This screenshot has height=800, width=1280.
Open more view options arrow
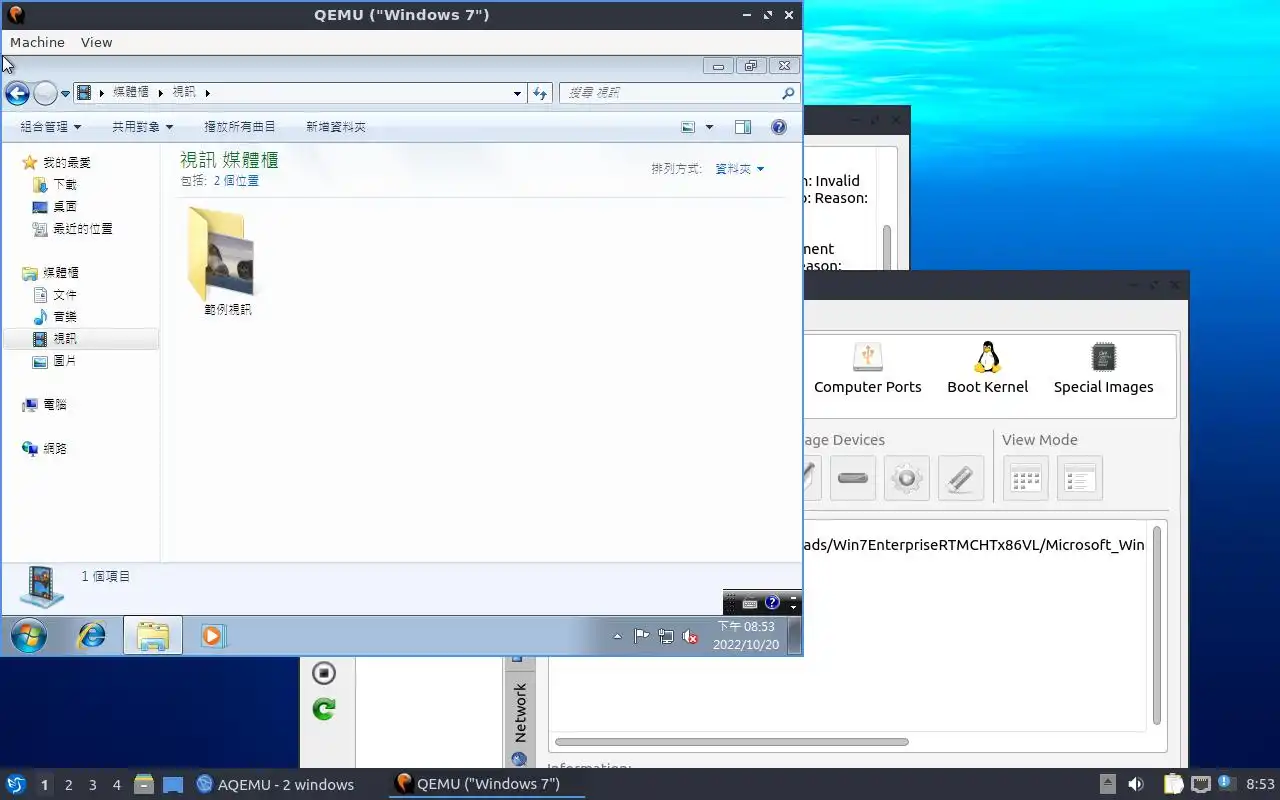pyautogui.click(x=710, y=127)
